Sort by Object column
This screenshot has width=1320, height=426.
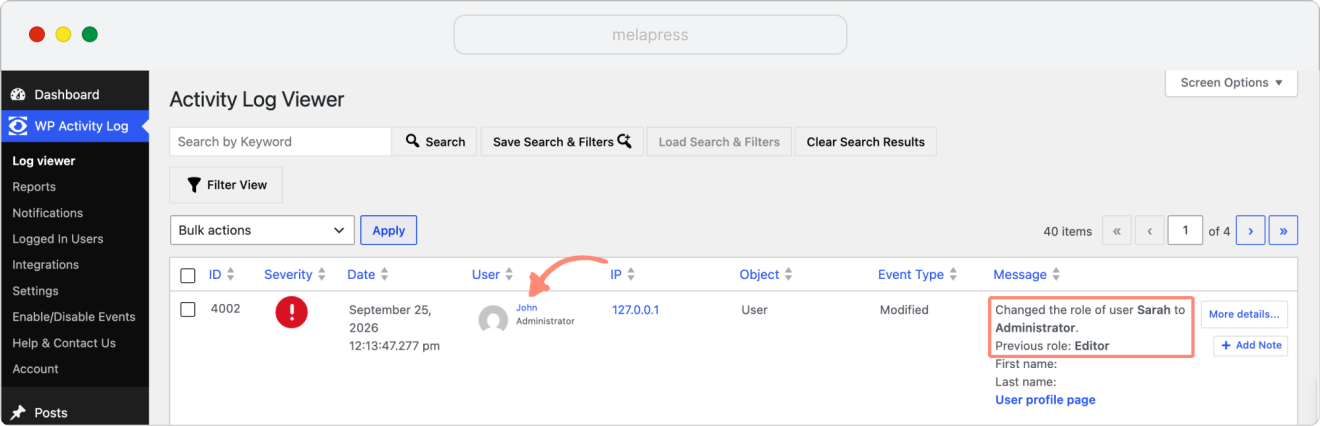[767, 274]
